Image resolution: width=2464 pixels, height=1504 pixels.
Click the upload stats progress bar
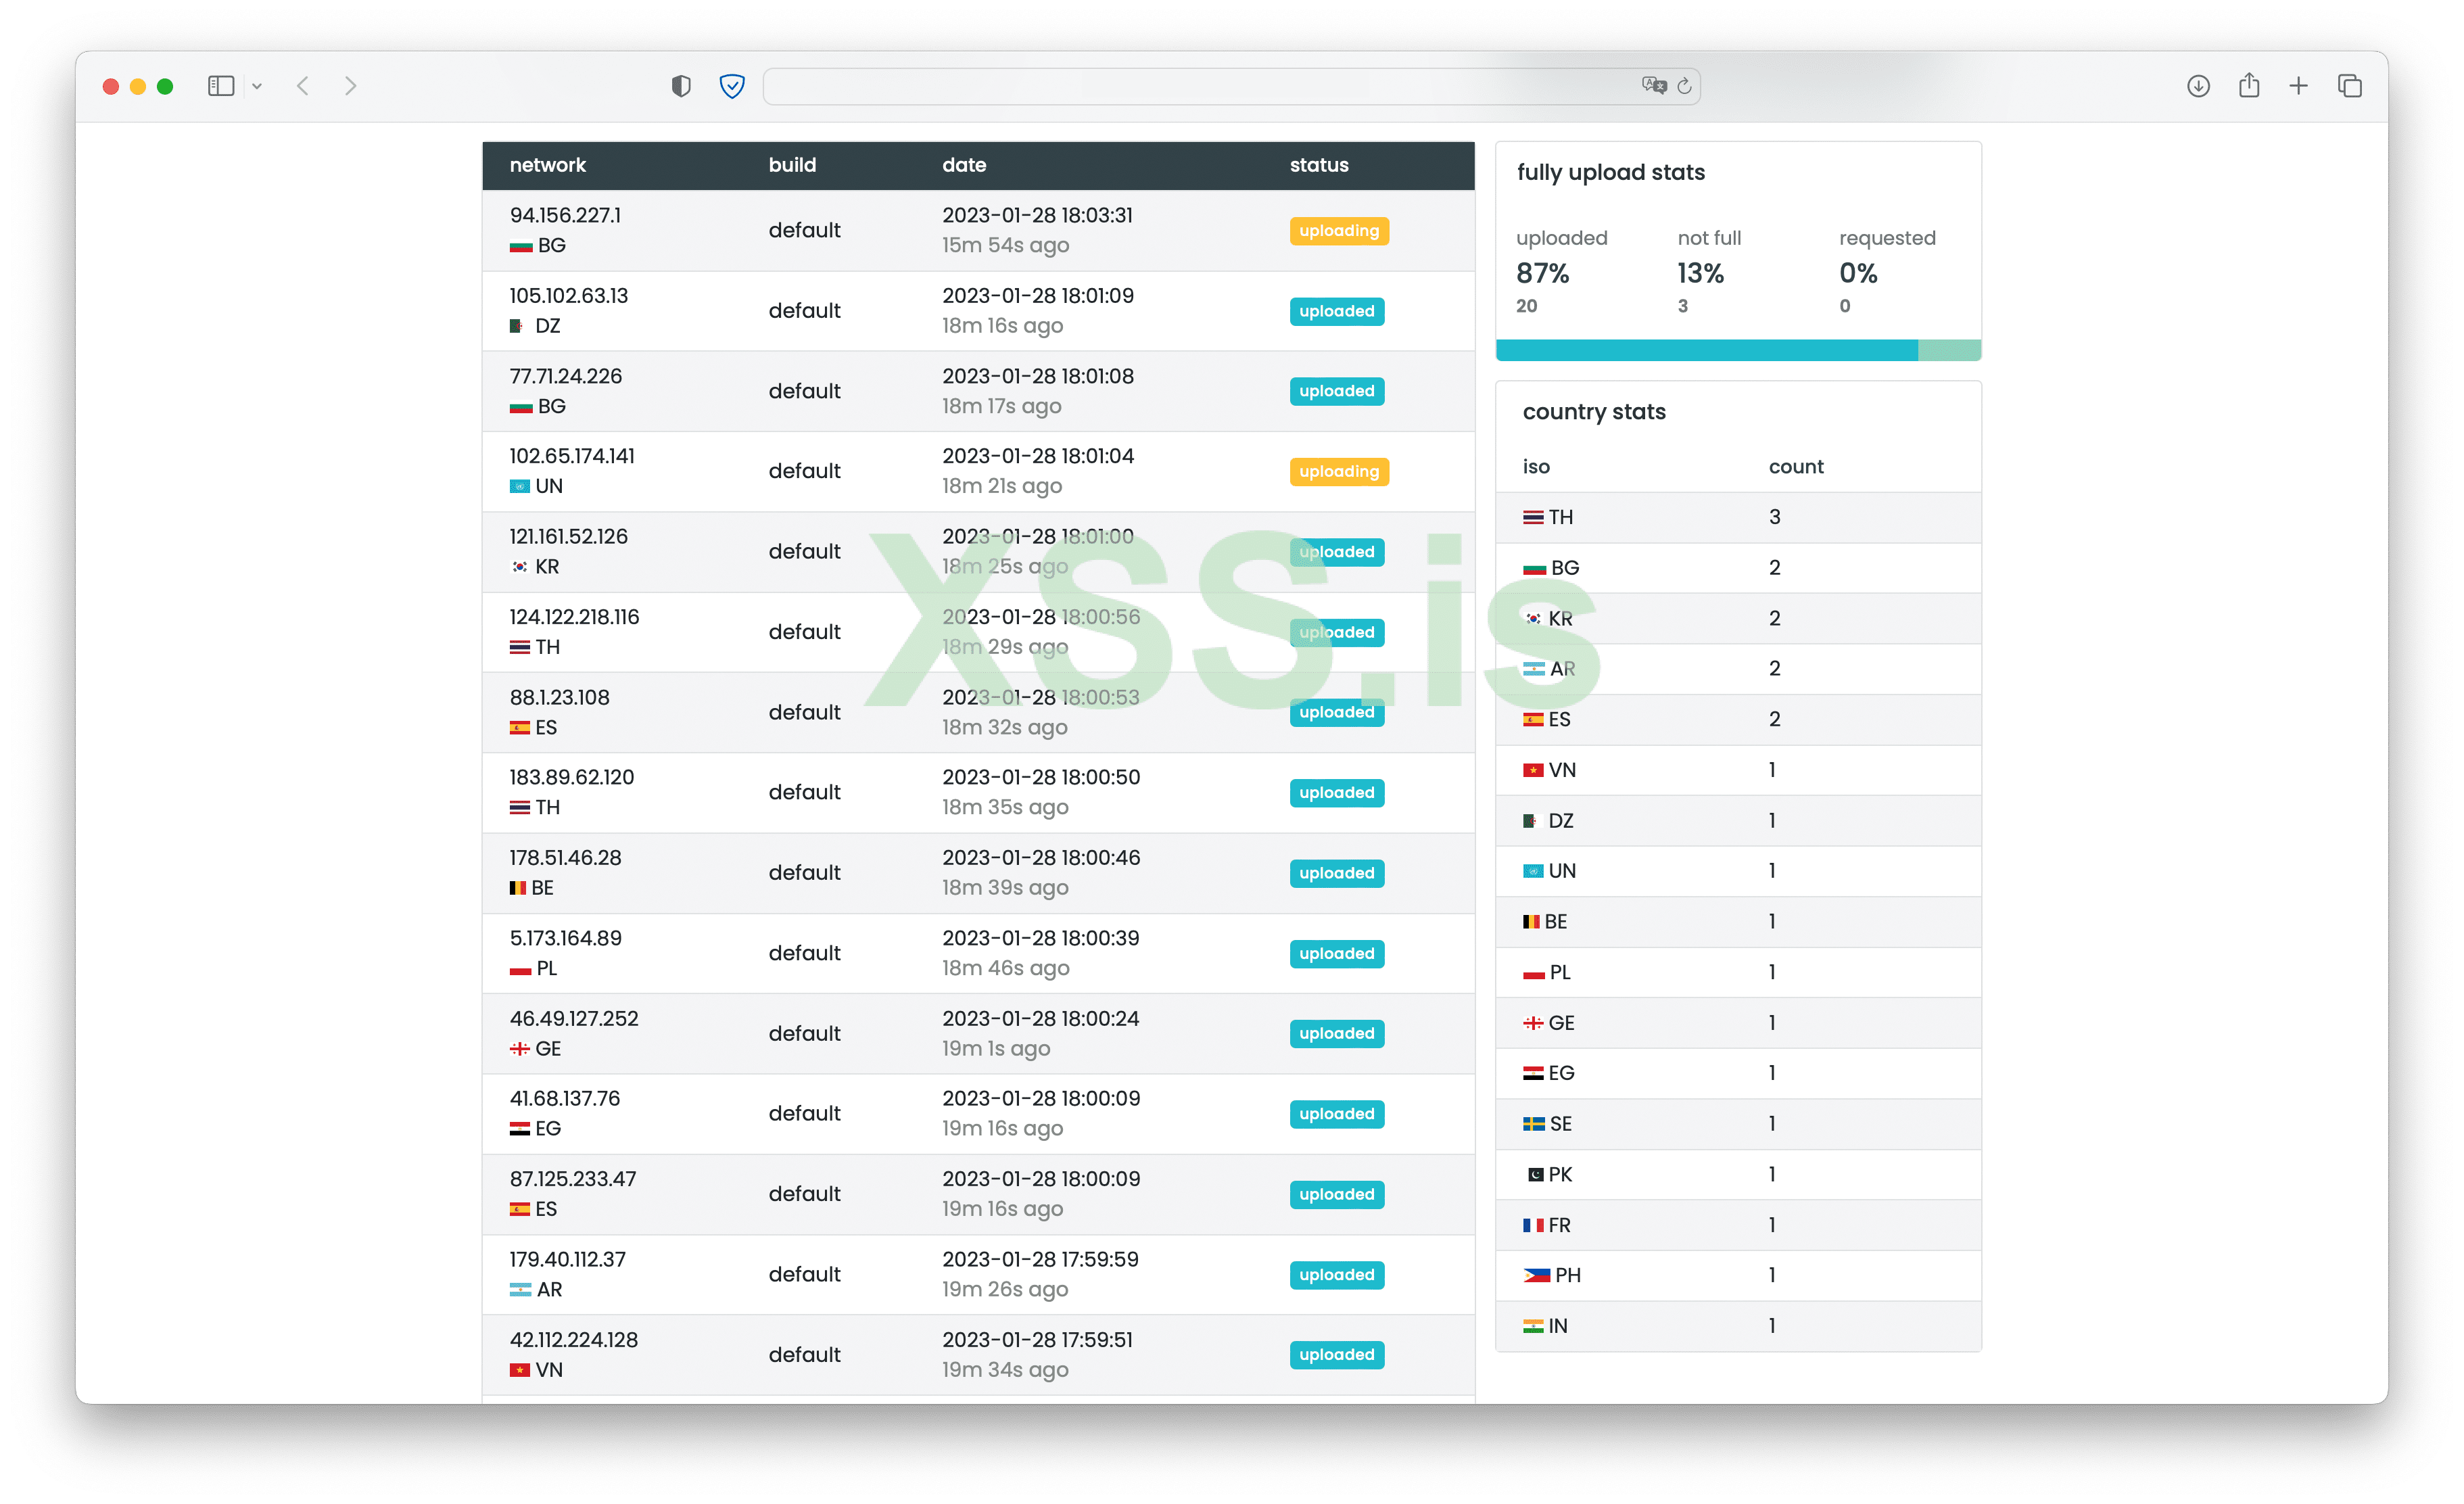(1737, 350)
